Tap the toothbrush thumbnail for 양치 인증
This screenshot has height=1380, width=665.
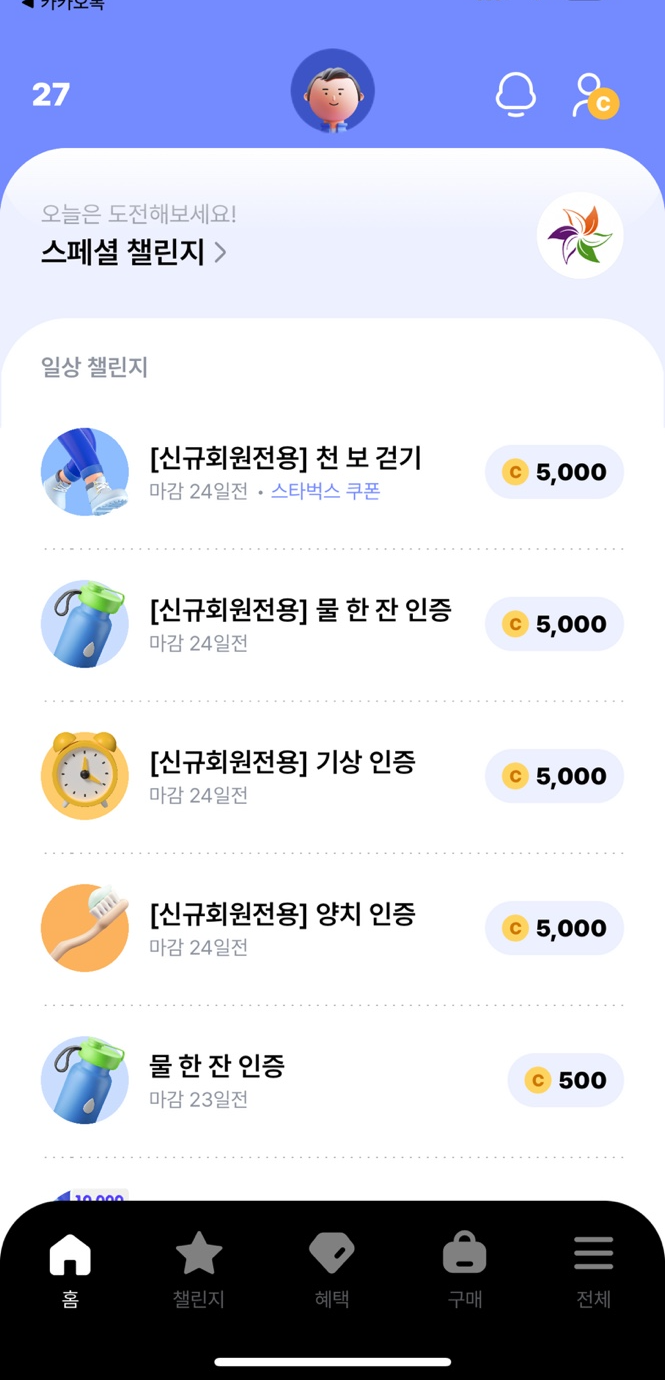tap(85, 928)
